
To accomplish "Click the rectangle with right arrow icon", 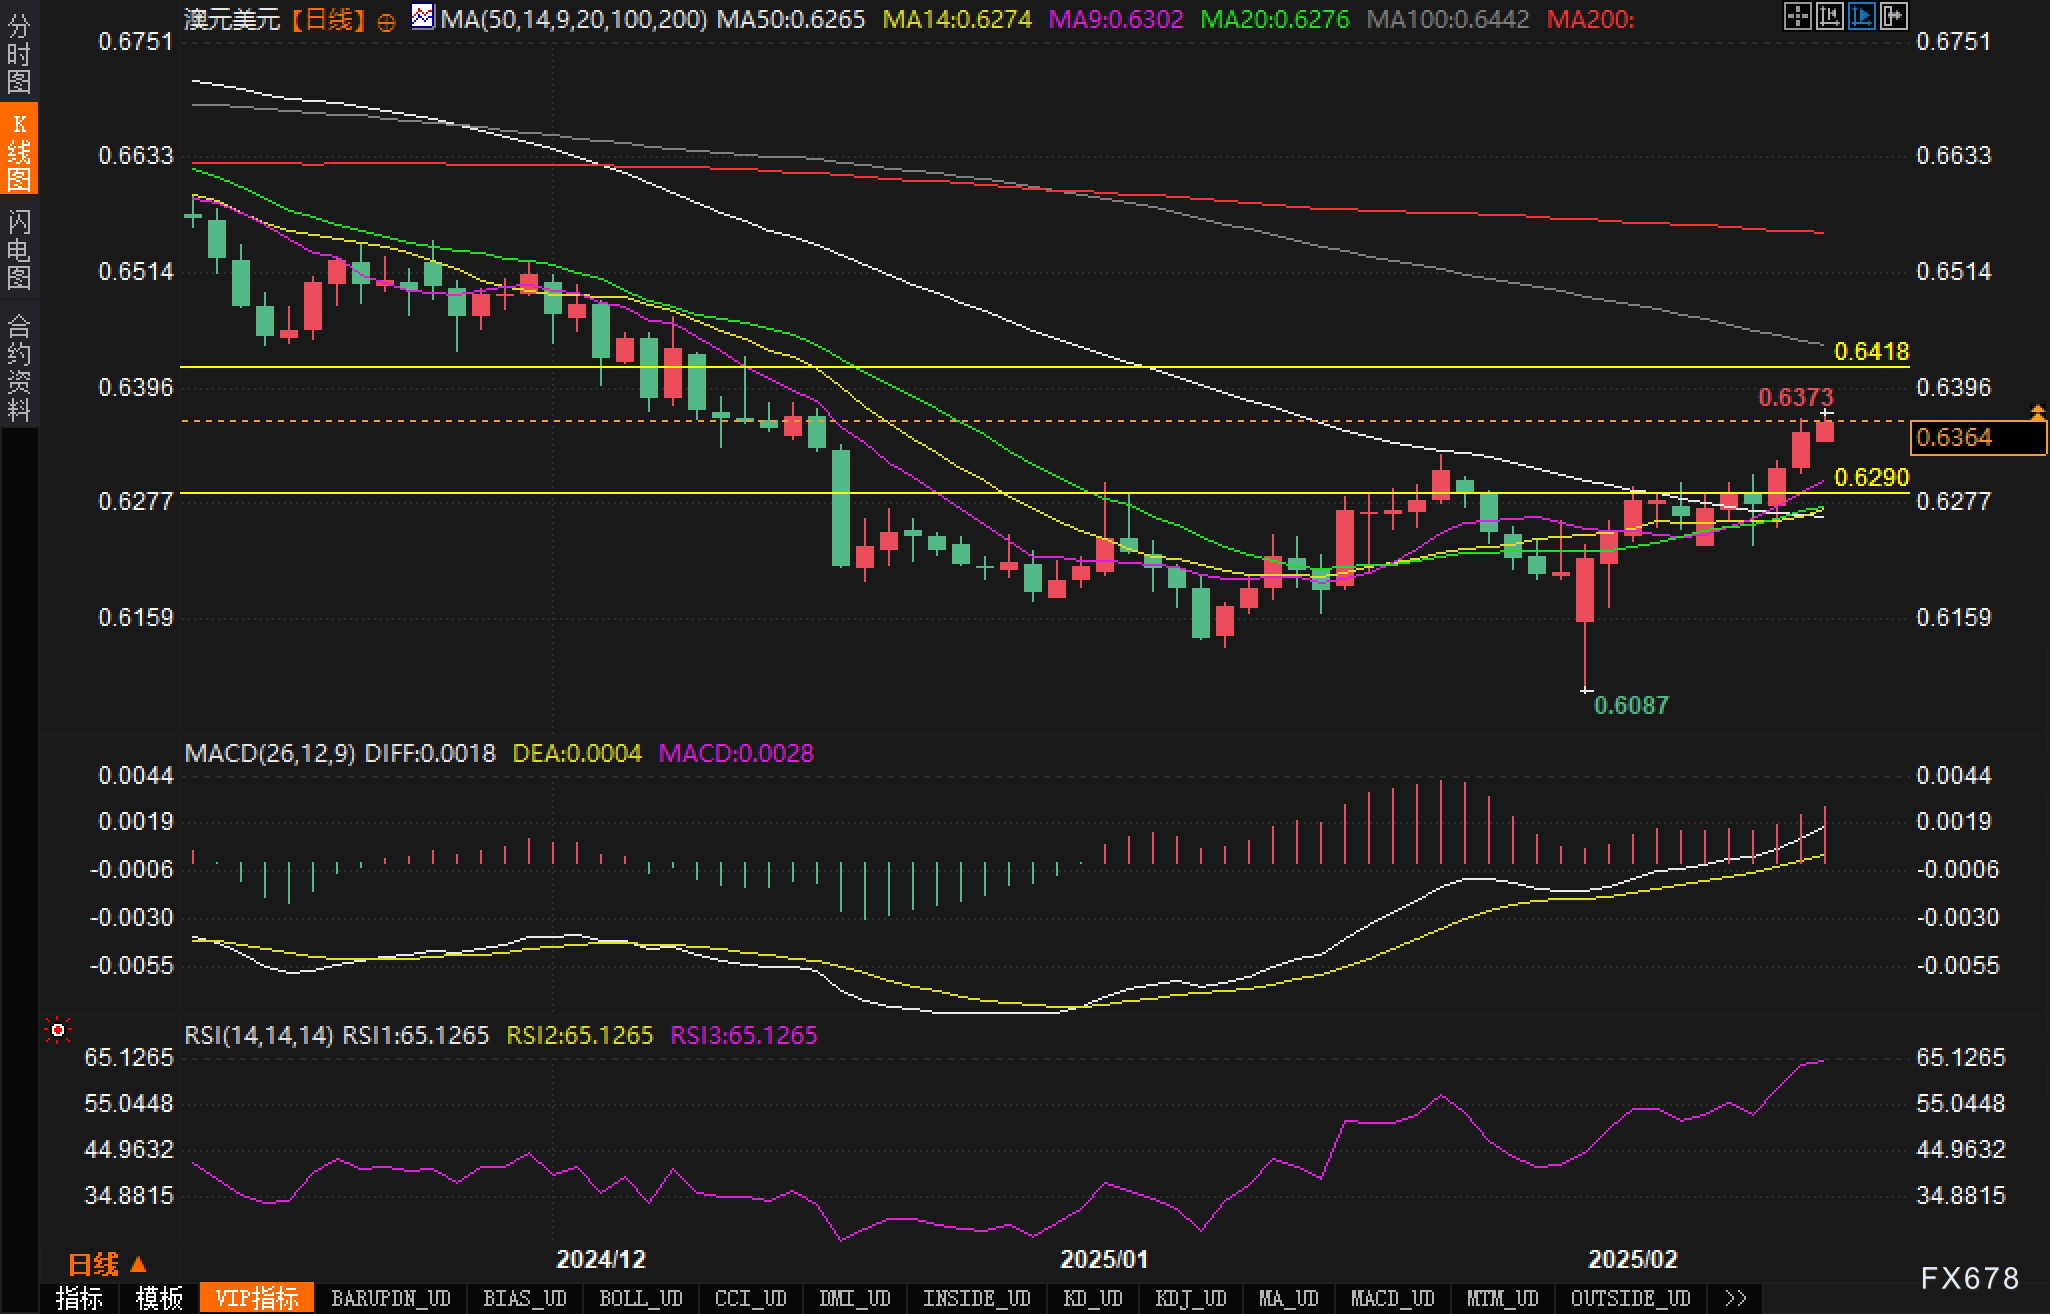I will tap(1893, 16).
